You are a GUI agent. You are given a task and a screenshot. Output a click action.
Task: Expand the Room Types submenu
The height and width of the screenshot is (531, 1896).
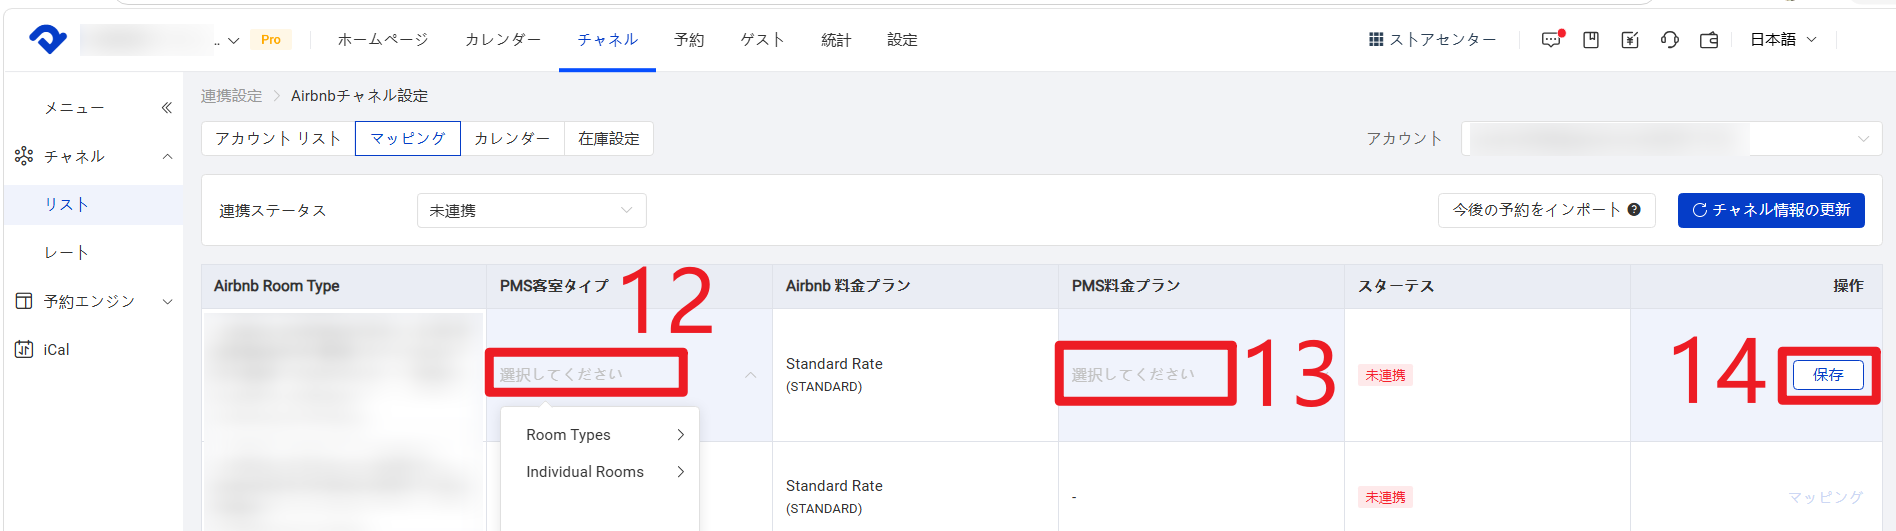coord(599,435)
